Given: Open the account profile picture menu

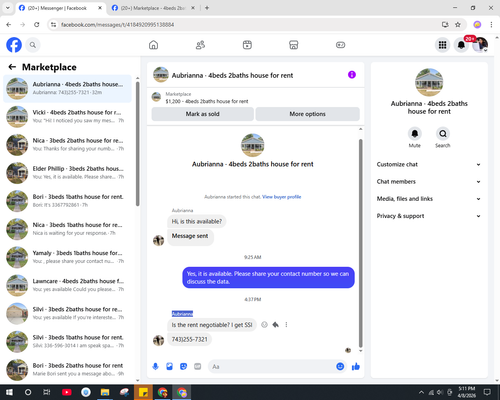Looking at the screenshot, I should 480,45.
